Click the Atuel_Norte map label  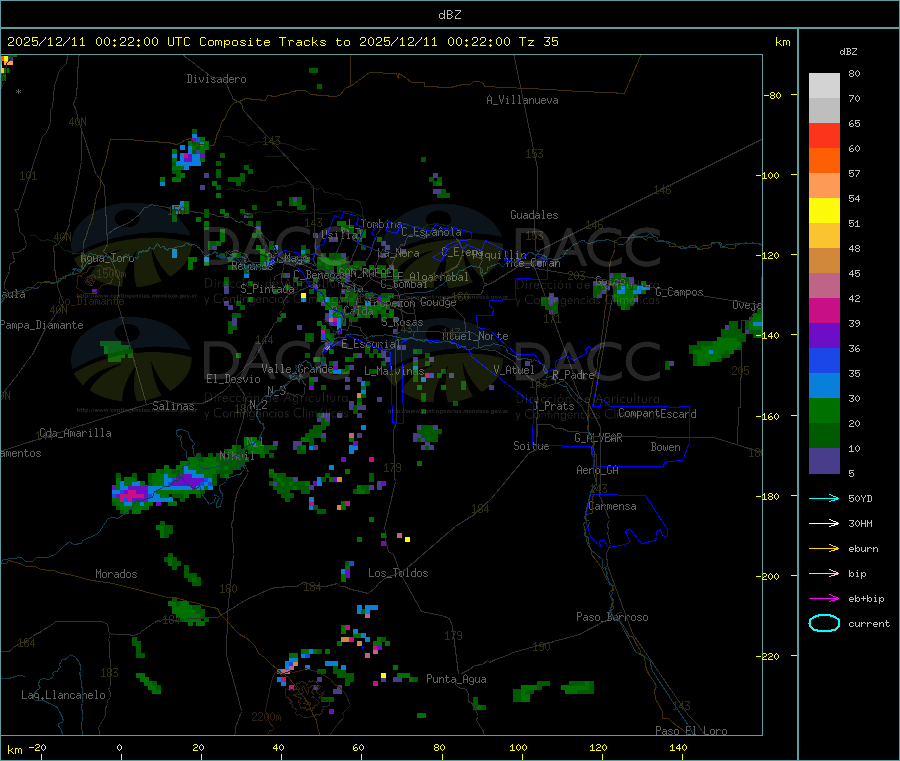(x=475, y=336)
